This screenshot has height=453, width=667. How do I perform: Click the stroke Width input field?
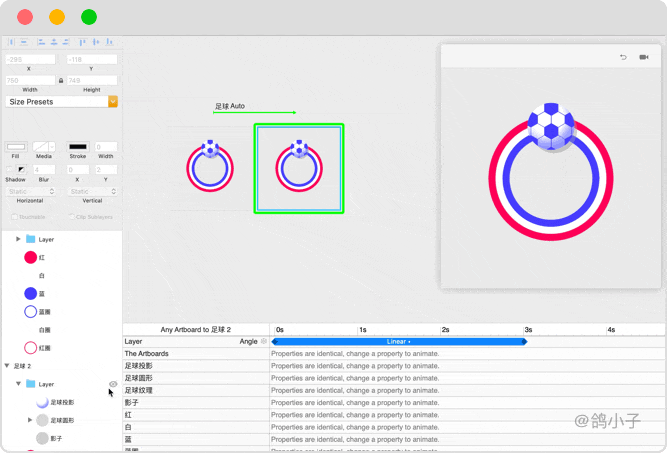coord(106,147)
